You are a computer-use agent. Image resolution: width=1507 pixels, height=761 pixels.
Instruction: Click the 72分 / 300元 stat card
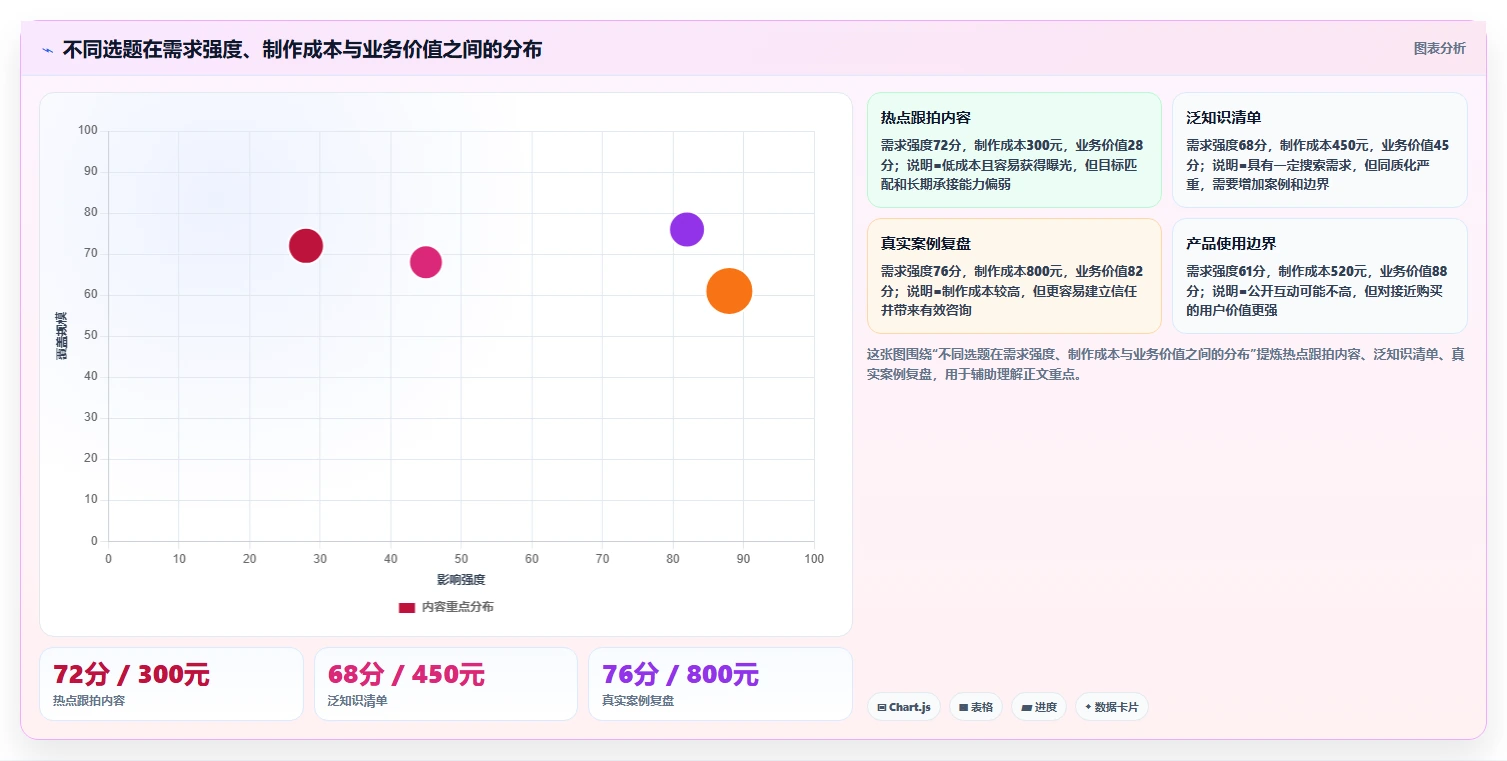(171, 684)
